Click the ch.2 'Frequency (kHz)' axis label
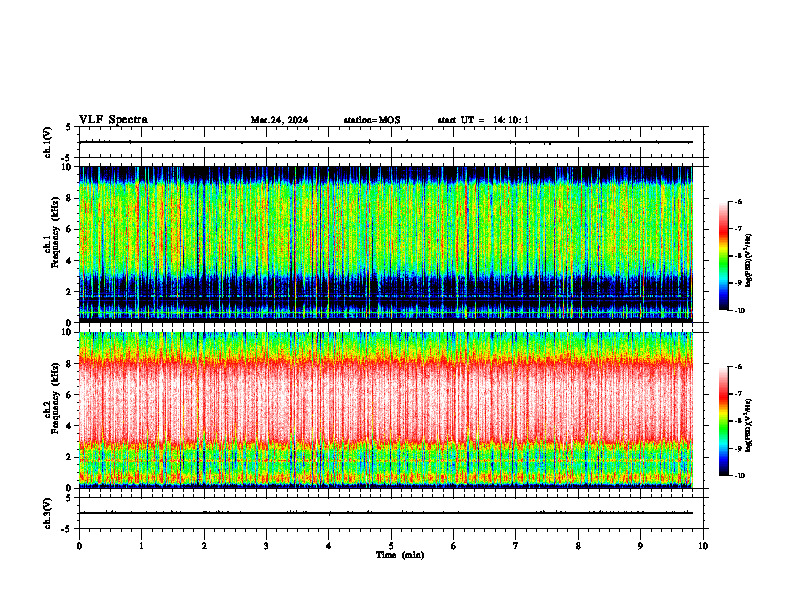 (56, 396)
